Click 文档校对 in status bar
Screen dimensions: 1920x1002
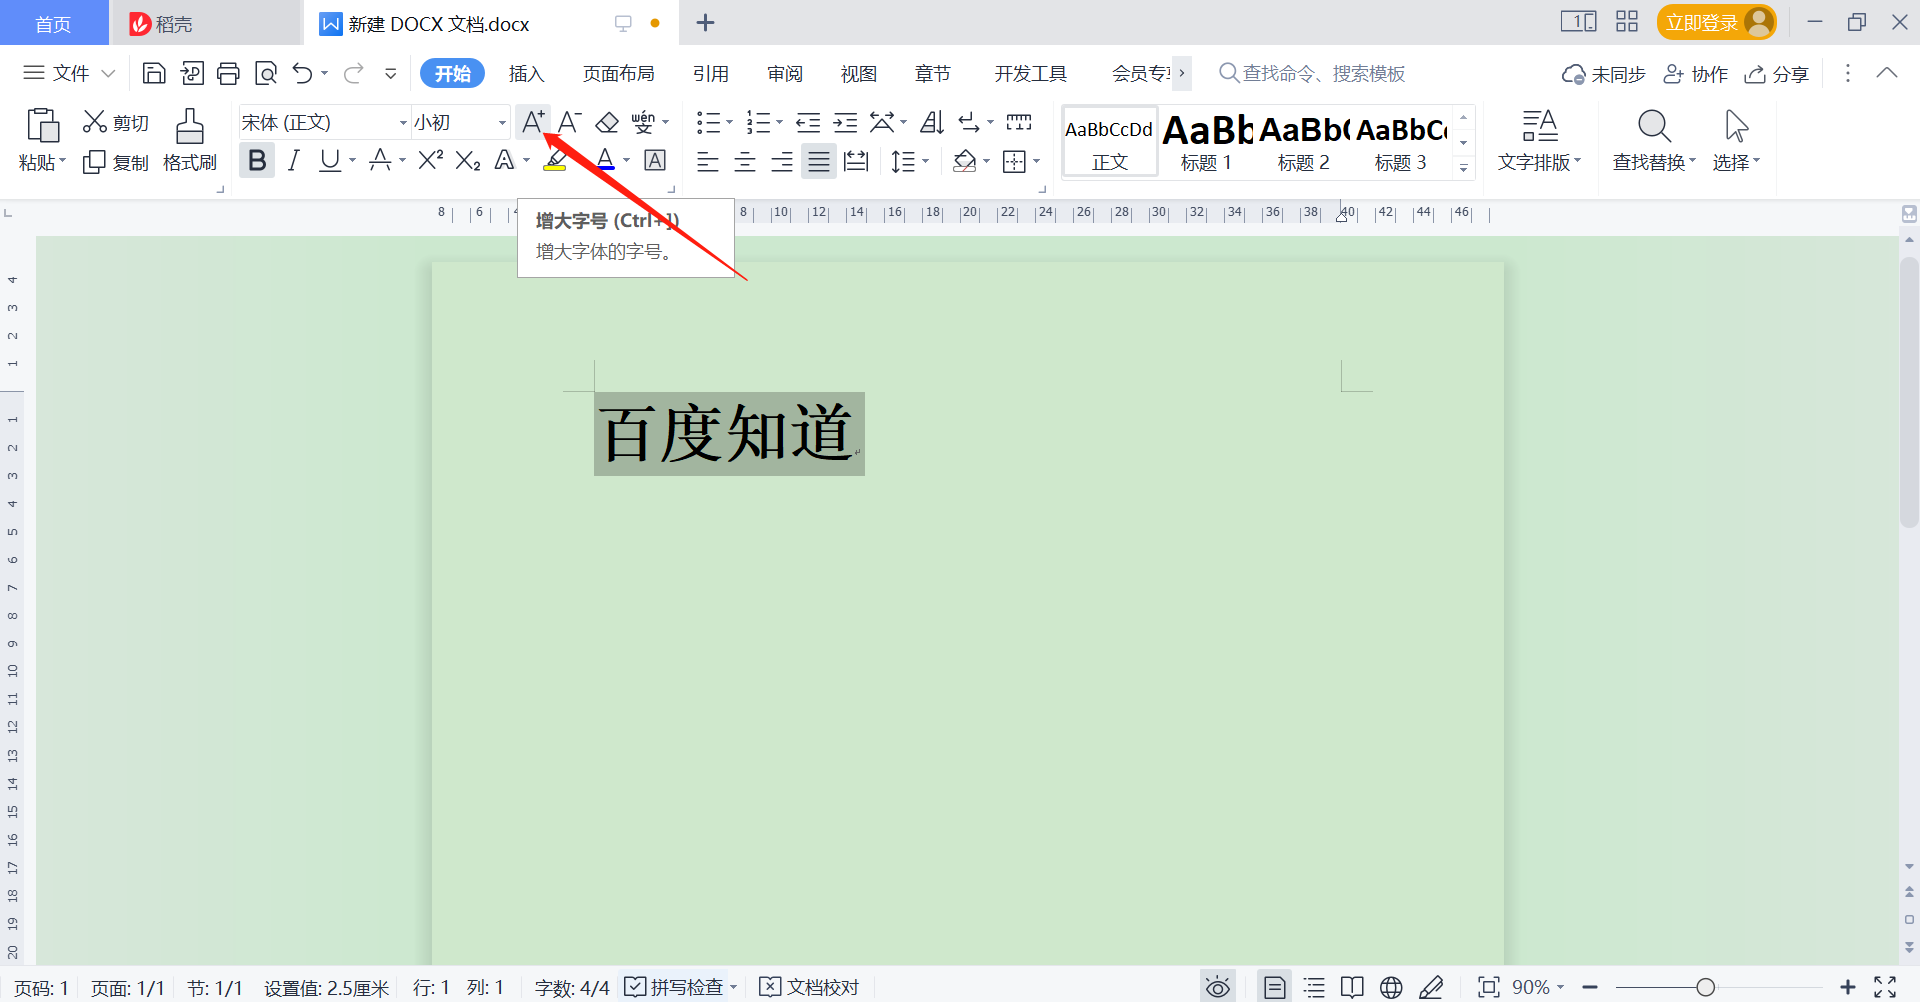[x=810, y=987]
